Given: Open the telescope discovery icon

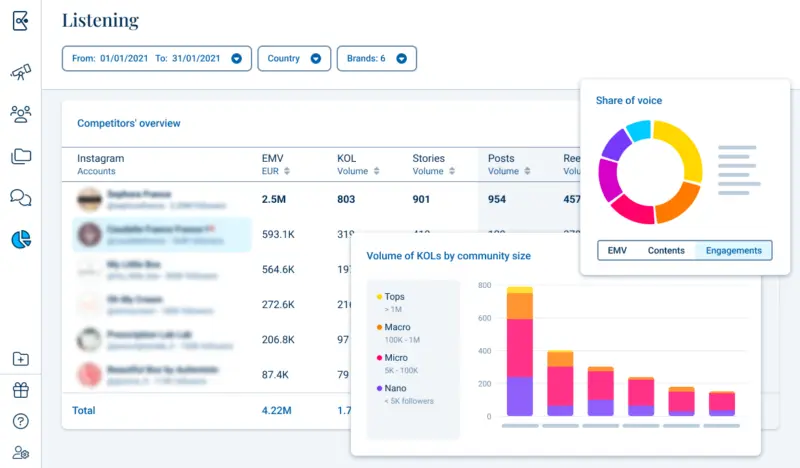Looking at the screenshot, I should 20,72.
